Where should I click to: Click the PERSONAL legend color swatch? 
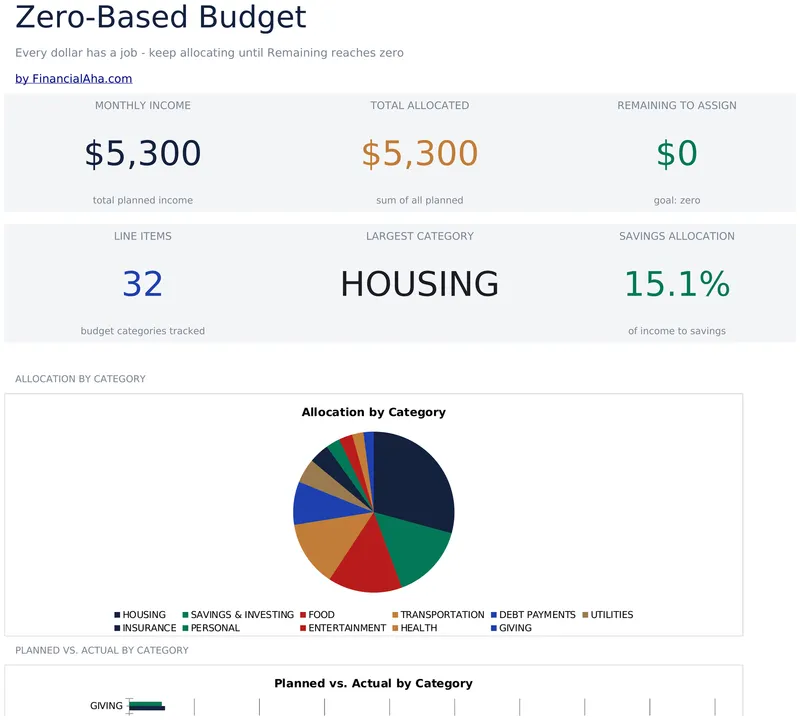[186, 628]
